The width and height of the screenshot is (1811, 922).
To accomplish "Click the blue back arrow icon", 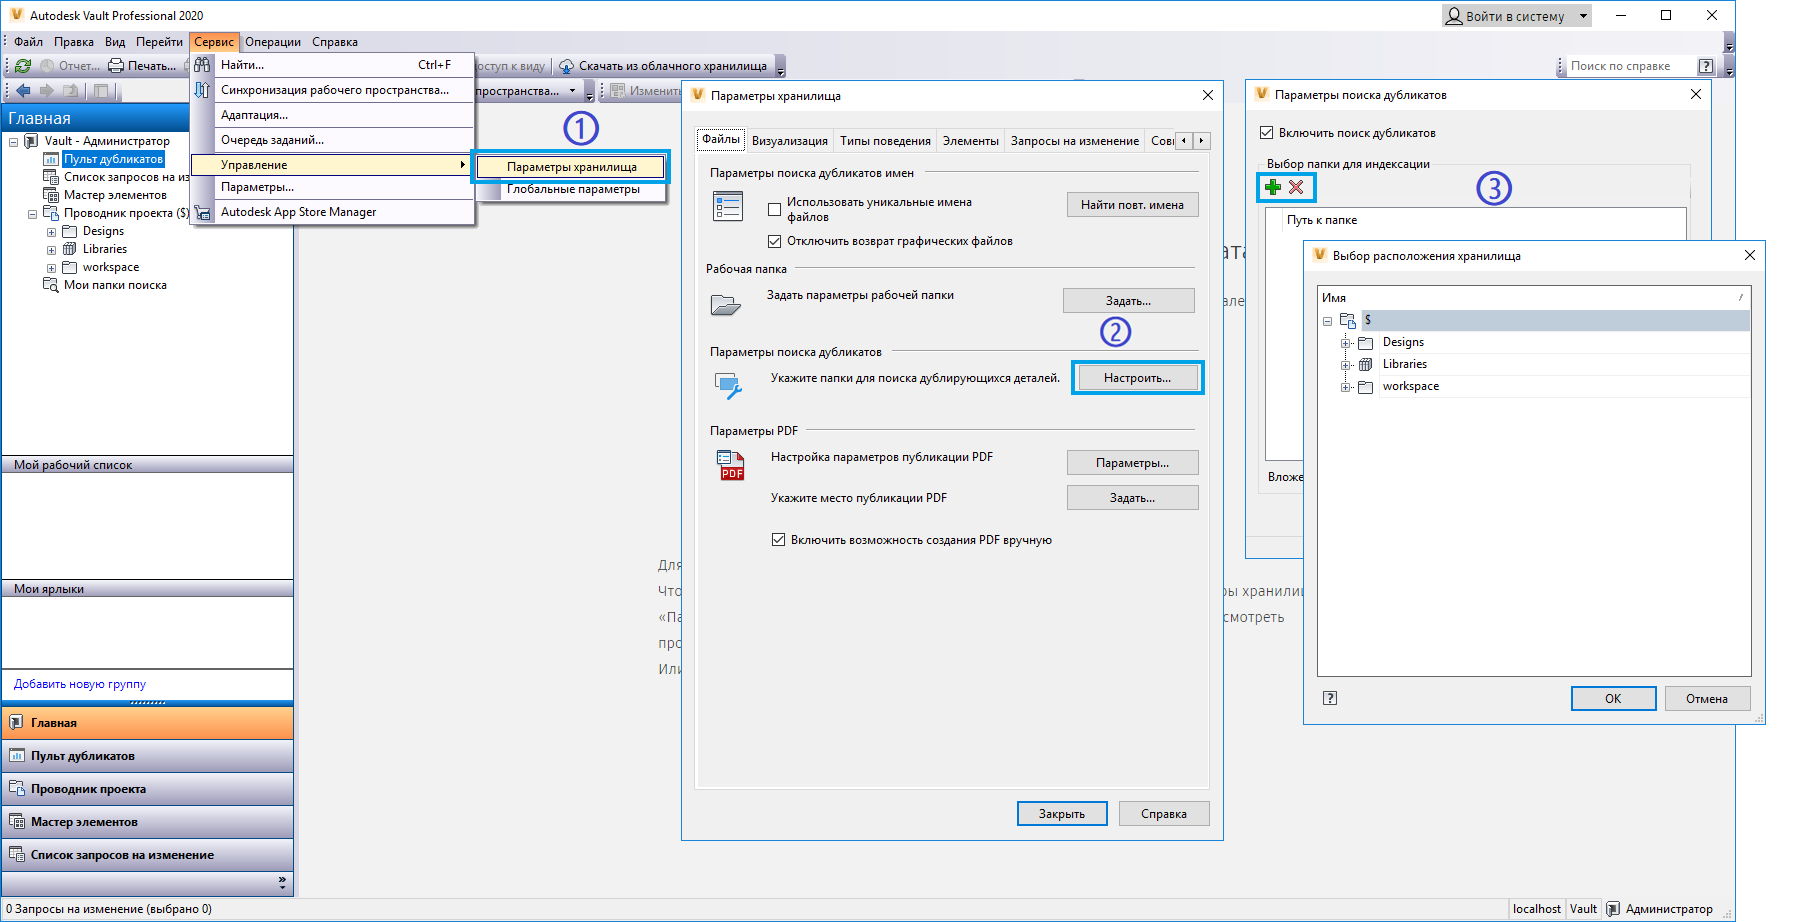I will (x=23, y=91).
